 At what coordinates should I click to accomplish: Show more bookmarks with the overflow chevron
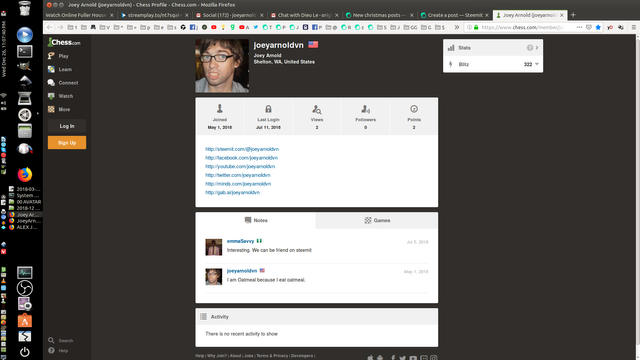coord(457,27)
